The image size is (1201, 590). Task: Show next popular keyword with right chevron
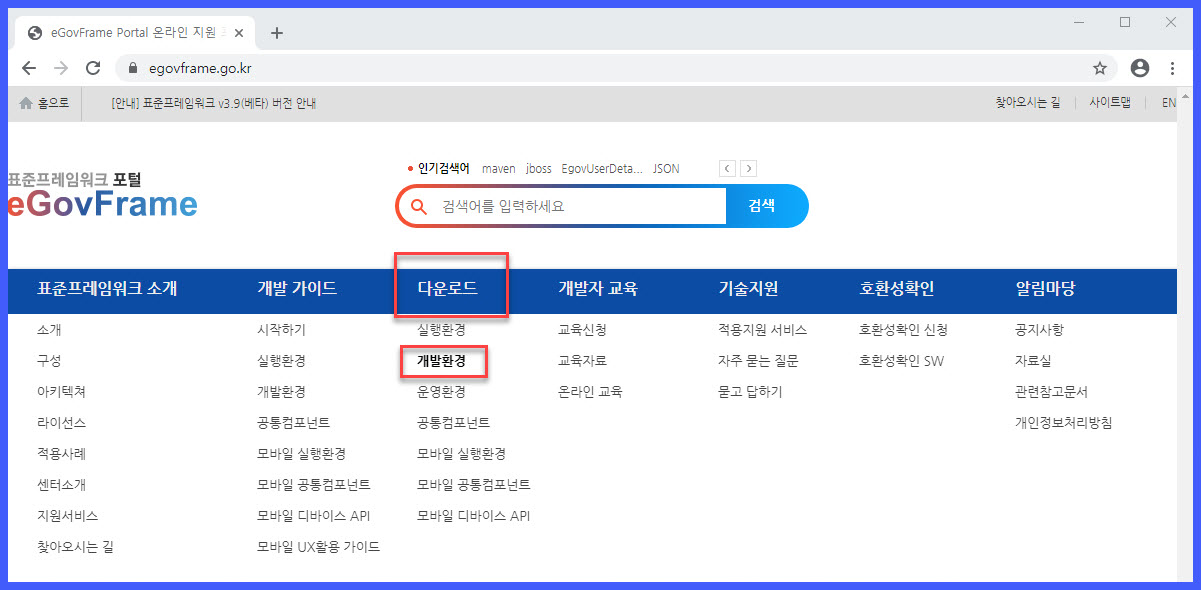[749, 168]
